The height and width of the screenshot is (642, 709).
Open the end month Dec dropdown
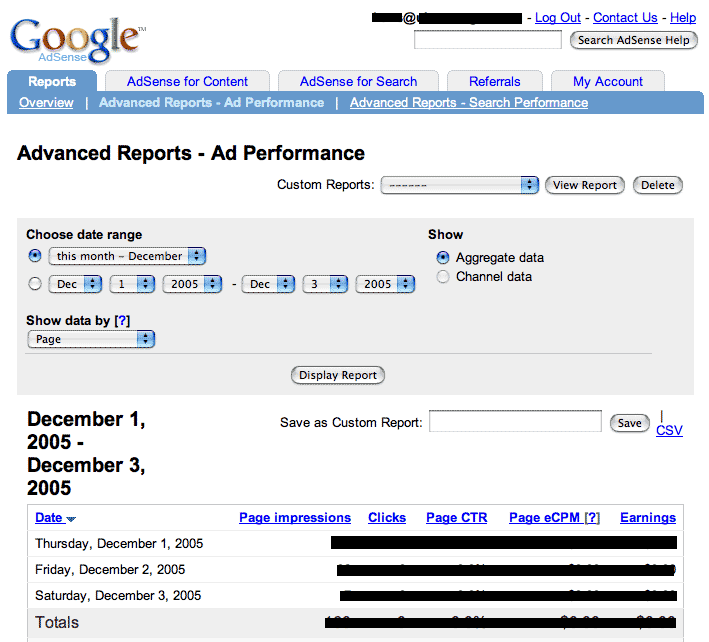click(x=268, y=284)
